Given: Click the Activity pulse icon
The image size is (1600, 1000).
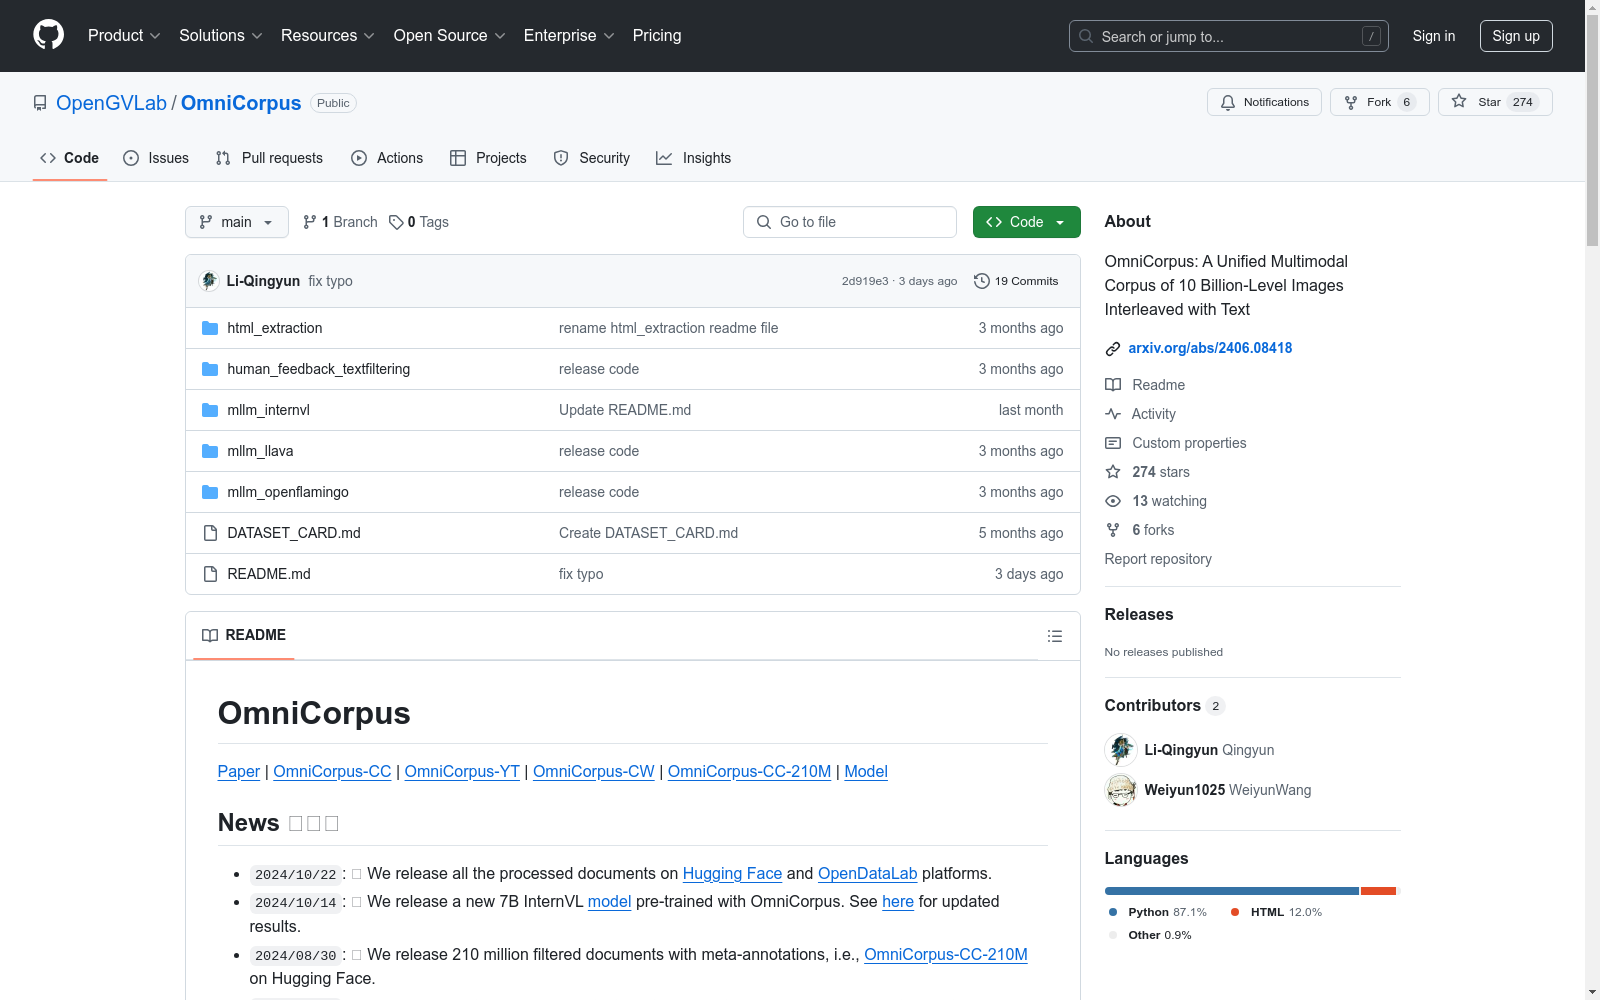Looking at the screenshot, I should (1113, 414).
